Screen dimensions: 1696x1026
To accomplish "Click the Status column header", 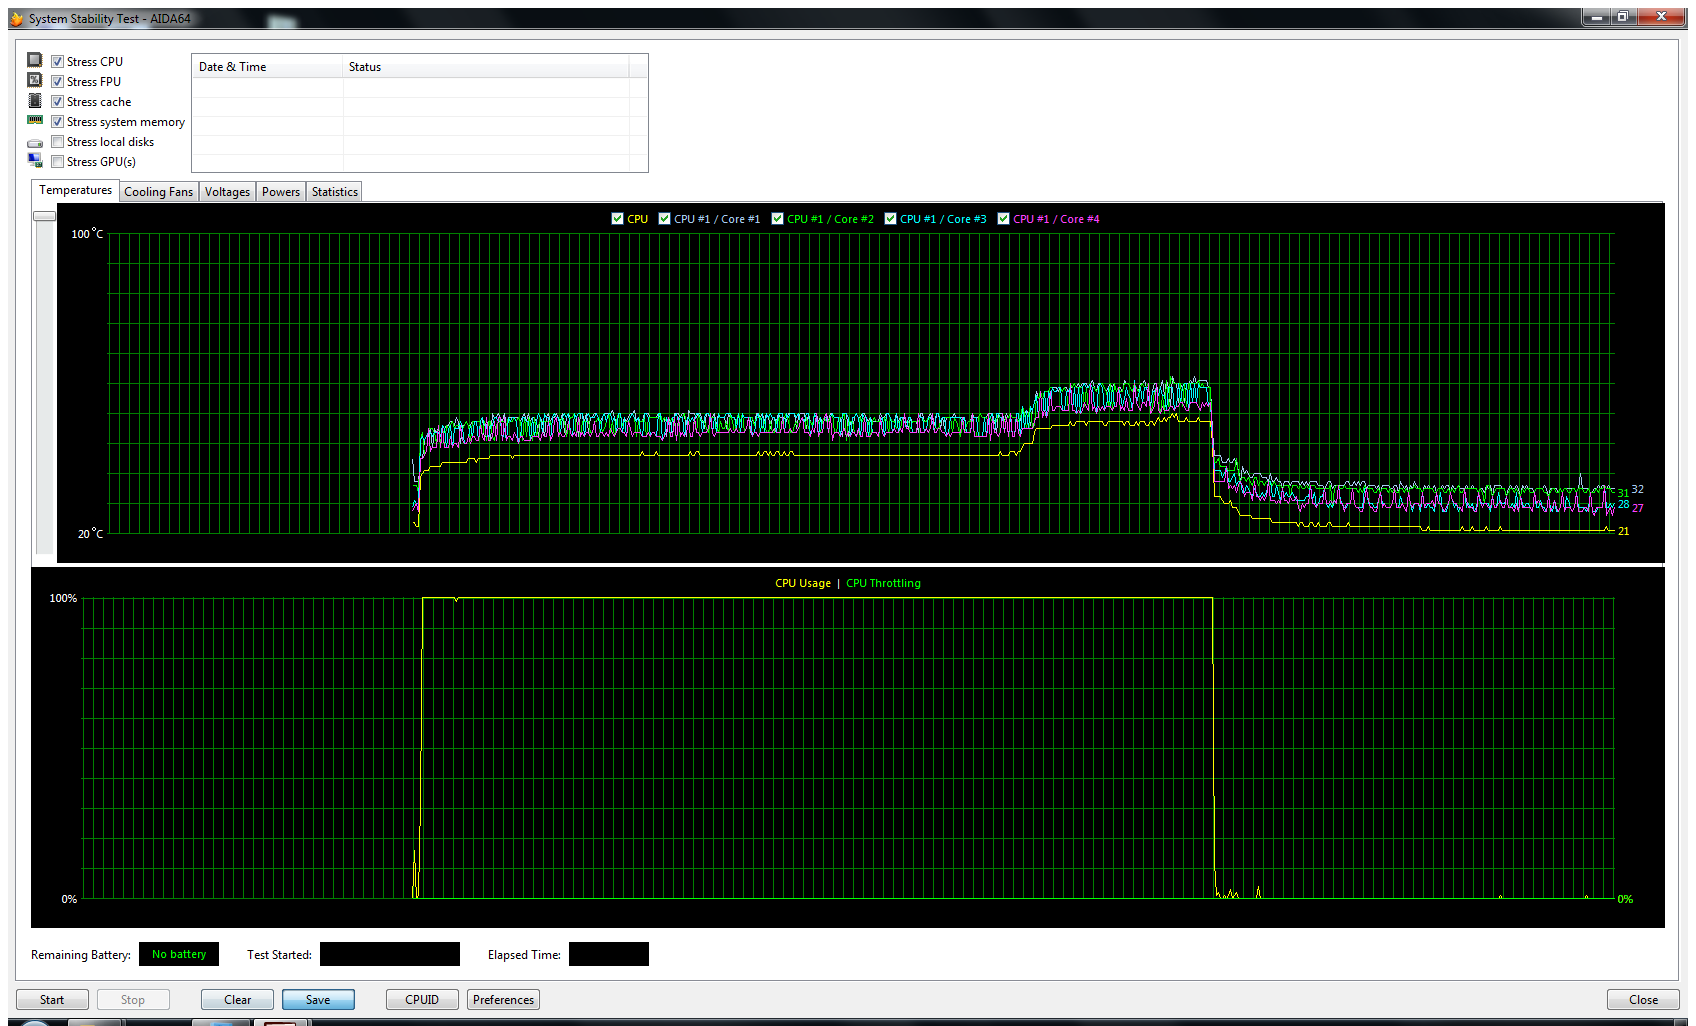I will (x=486, y=67).
